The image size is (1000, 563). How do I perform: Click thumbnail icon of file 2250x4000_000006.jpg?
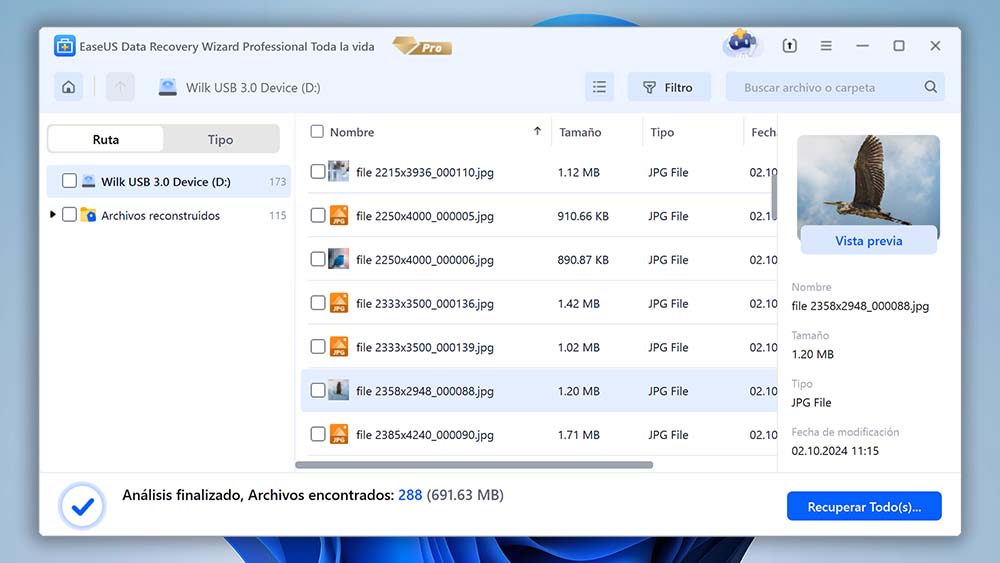pyautogui.click(x=338, y=259)
